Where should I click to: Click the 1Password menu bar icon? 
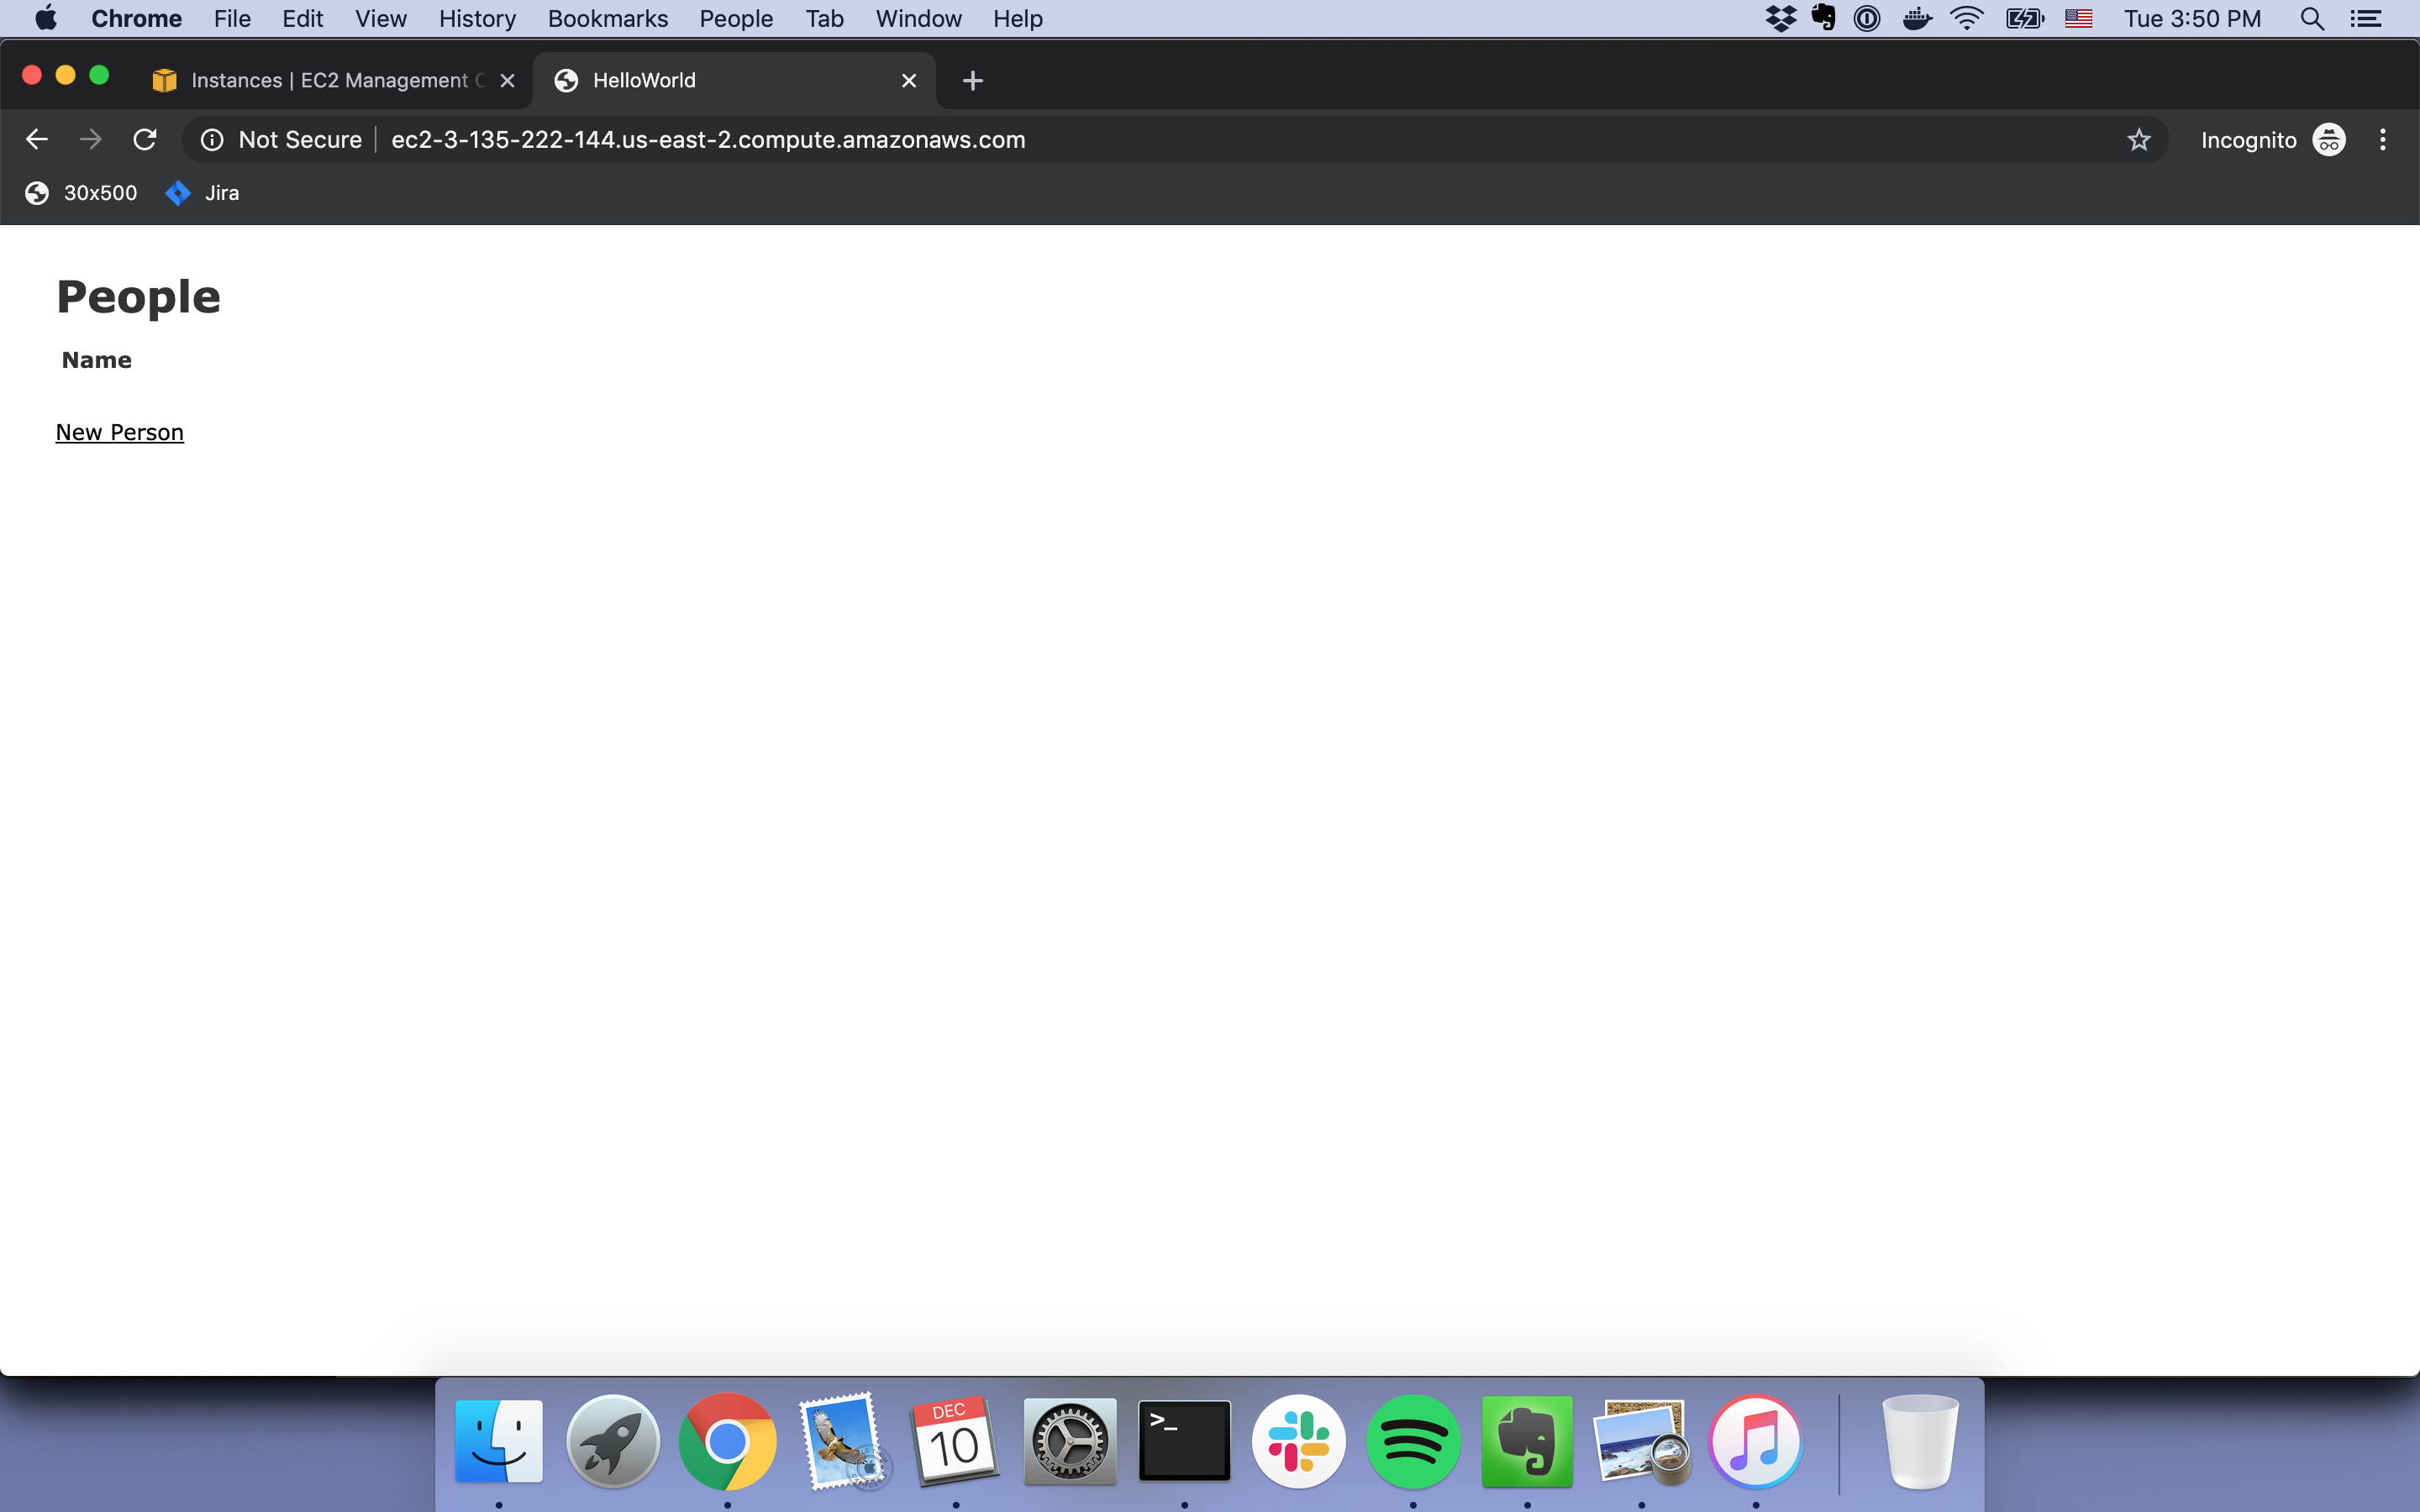coord(1867,18)
